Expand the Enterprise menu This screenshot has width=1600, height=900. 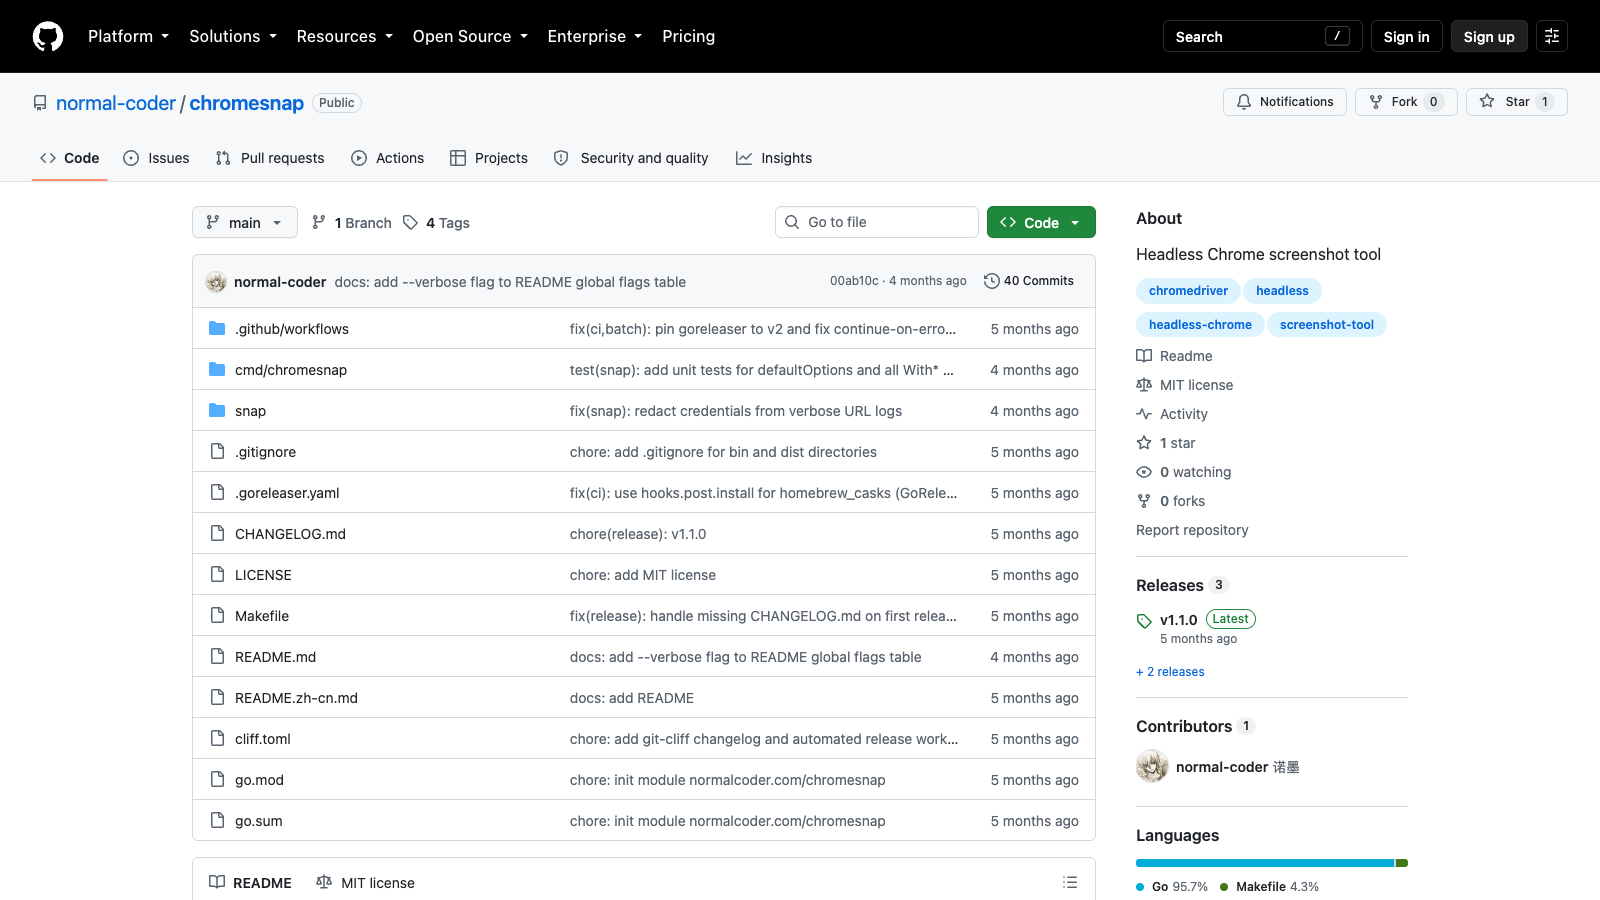pyautogui.click(x=595, y=36)
